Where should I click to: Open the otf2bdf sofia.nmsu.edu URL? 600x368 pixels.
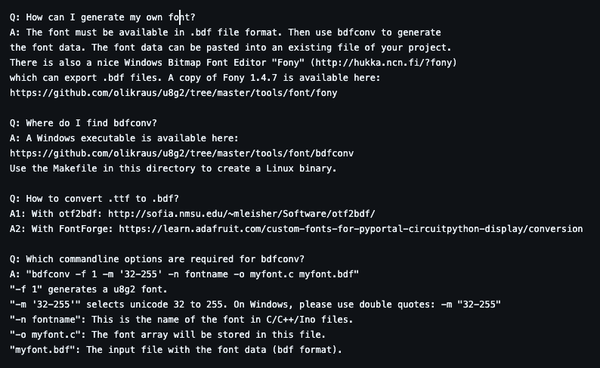(x=241, y=214)
